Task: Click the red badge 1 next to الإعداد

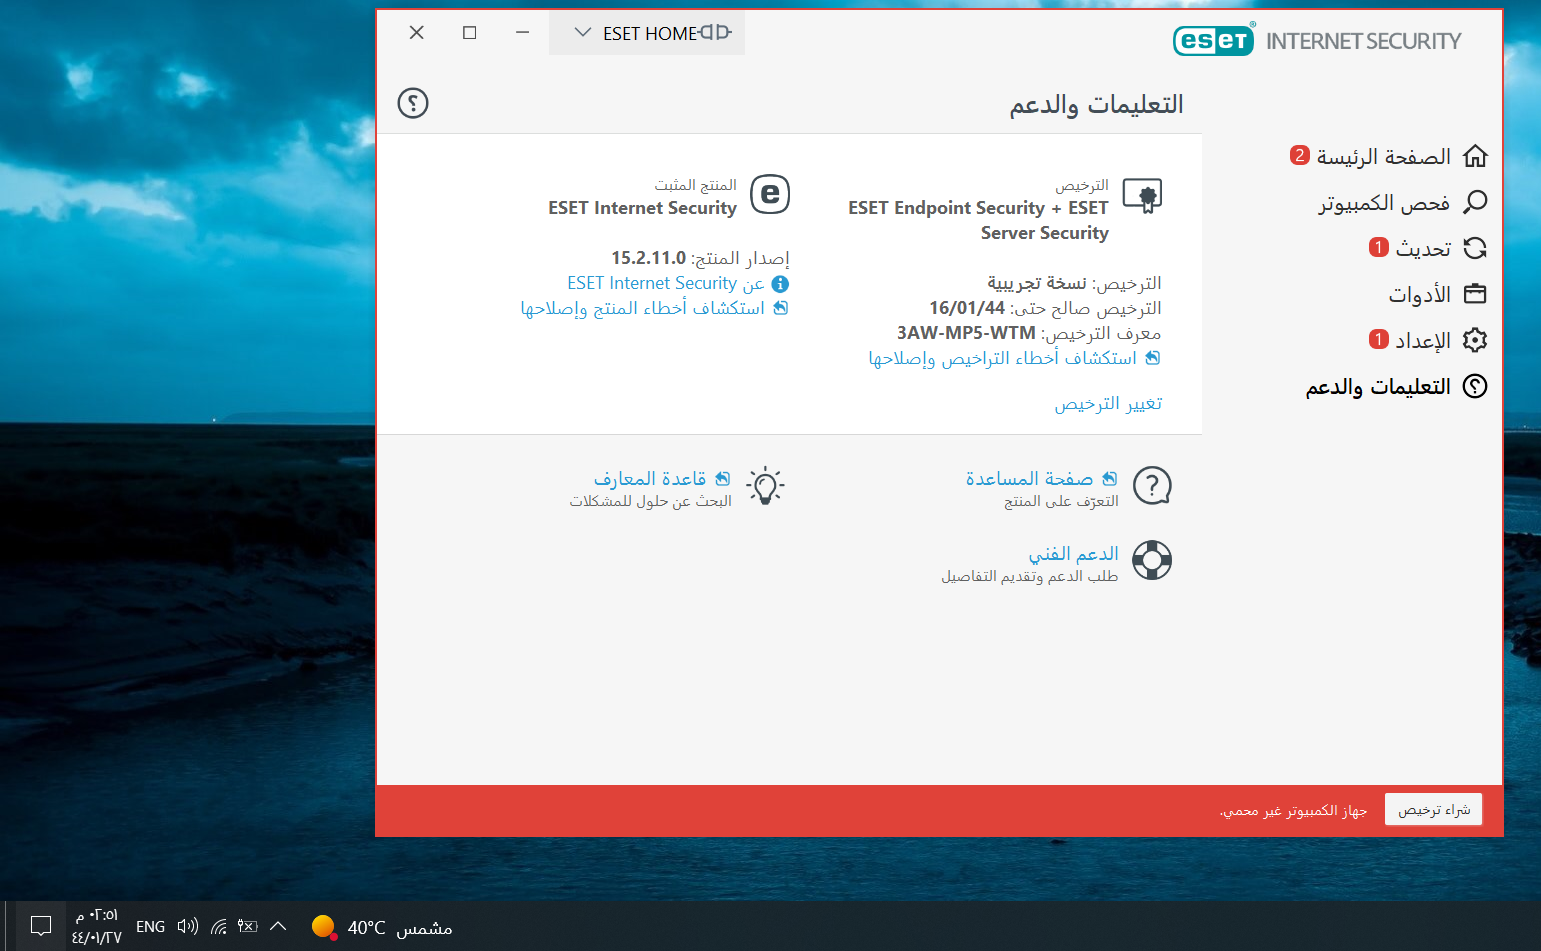Action: tap(1379, 339)
